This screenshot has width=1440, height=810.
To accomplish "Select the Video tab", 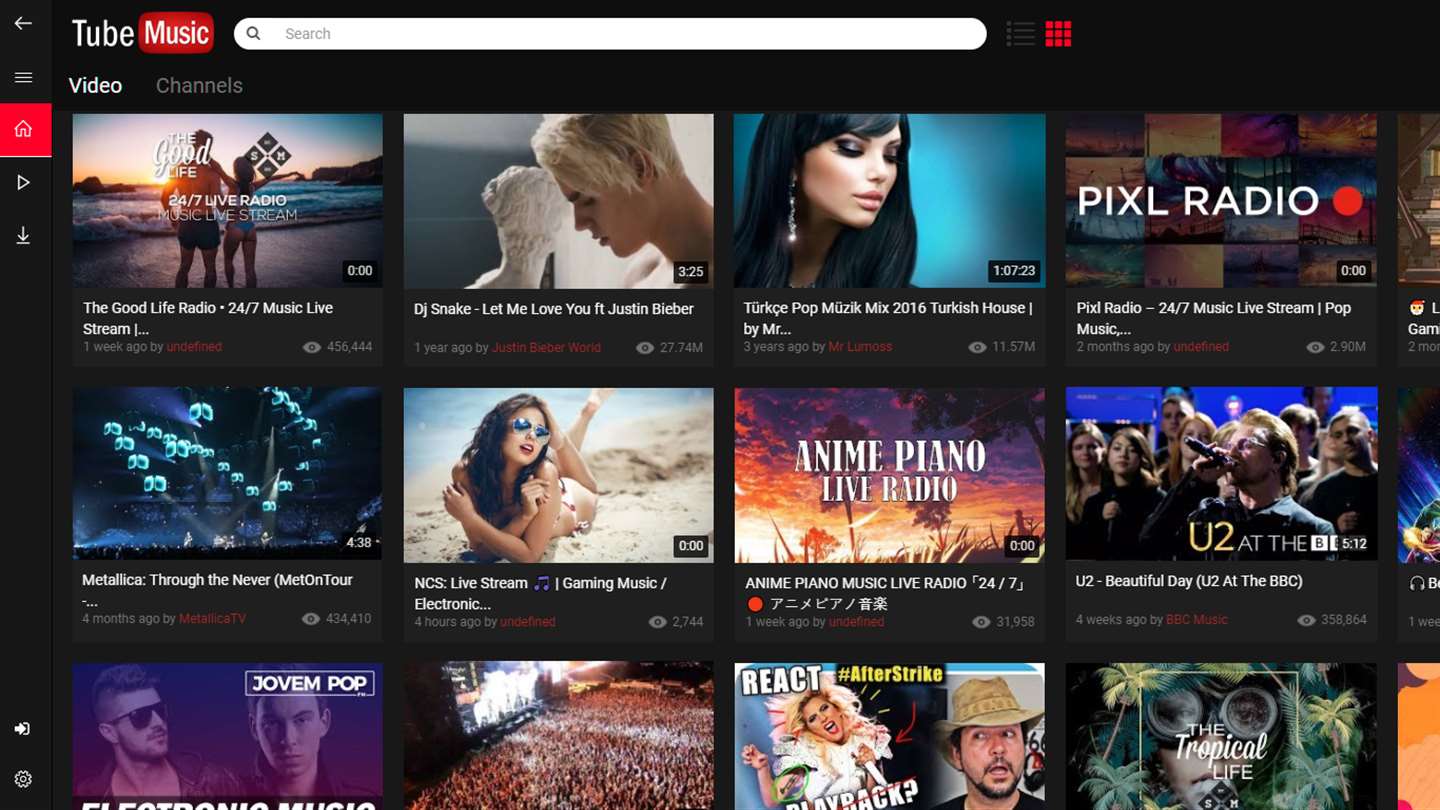I will pos(95,85).
